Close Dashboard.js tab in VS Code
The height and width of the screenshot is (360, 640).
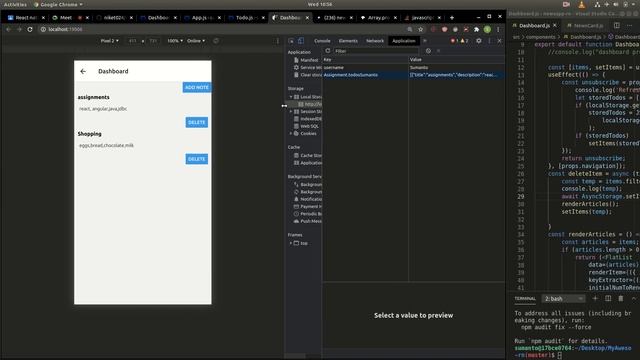pyautogui.click(x=555, y=26)
